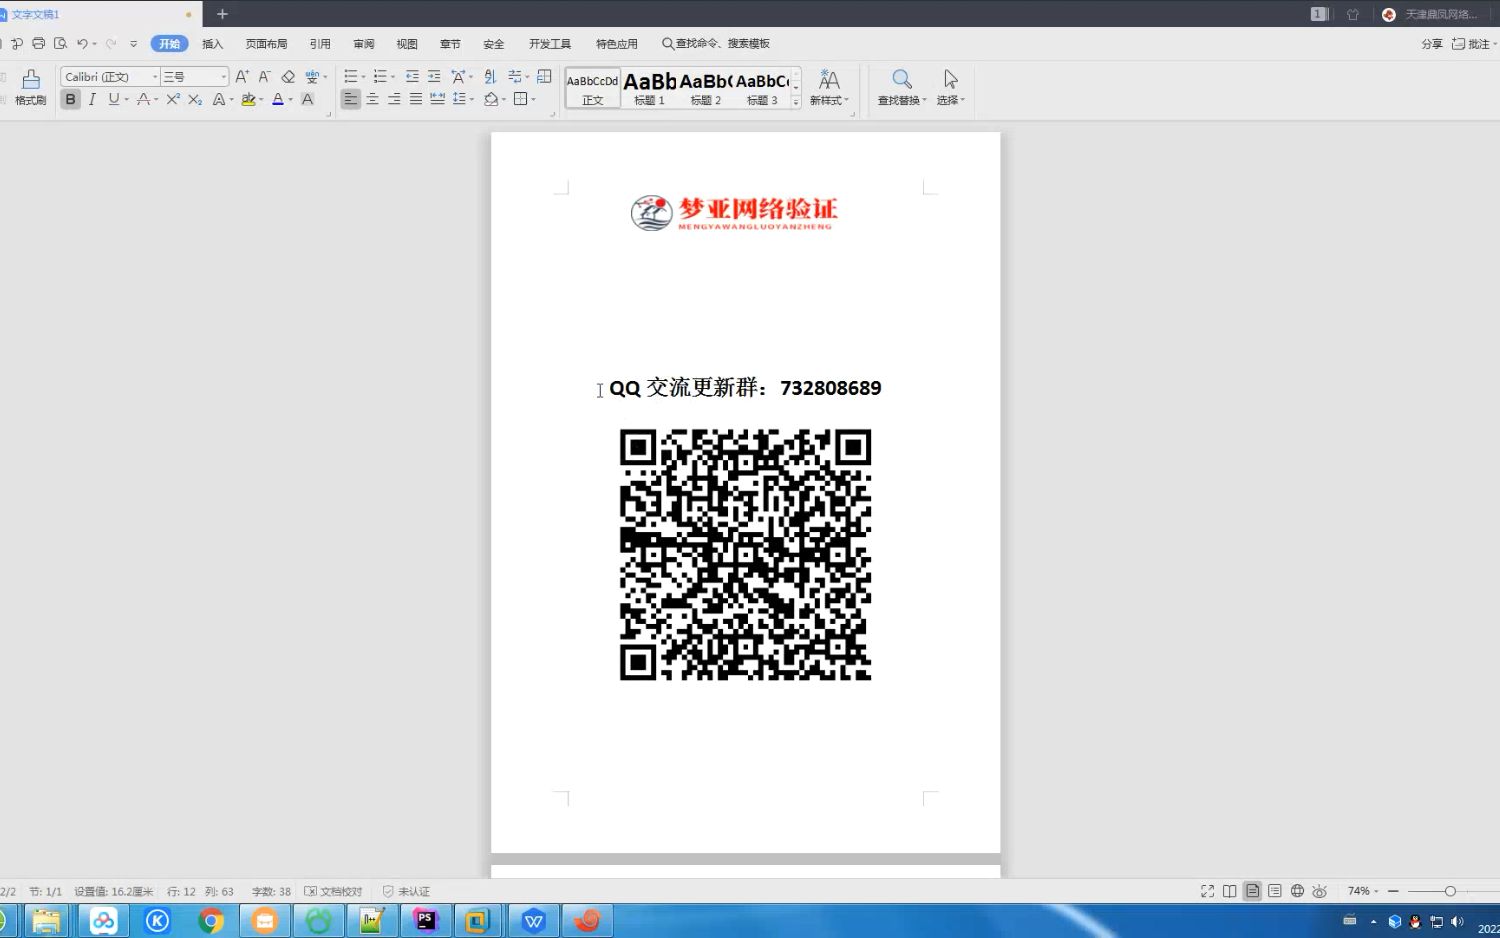Increase paragraph indent
Screen dimensions: 1500x938
tap(434, 77)
